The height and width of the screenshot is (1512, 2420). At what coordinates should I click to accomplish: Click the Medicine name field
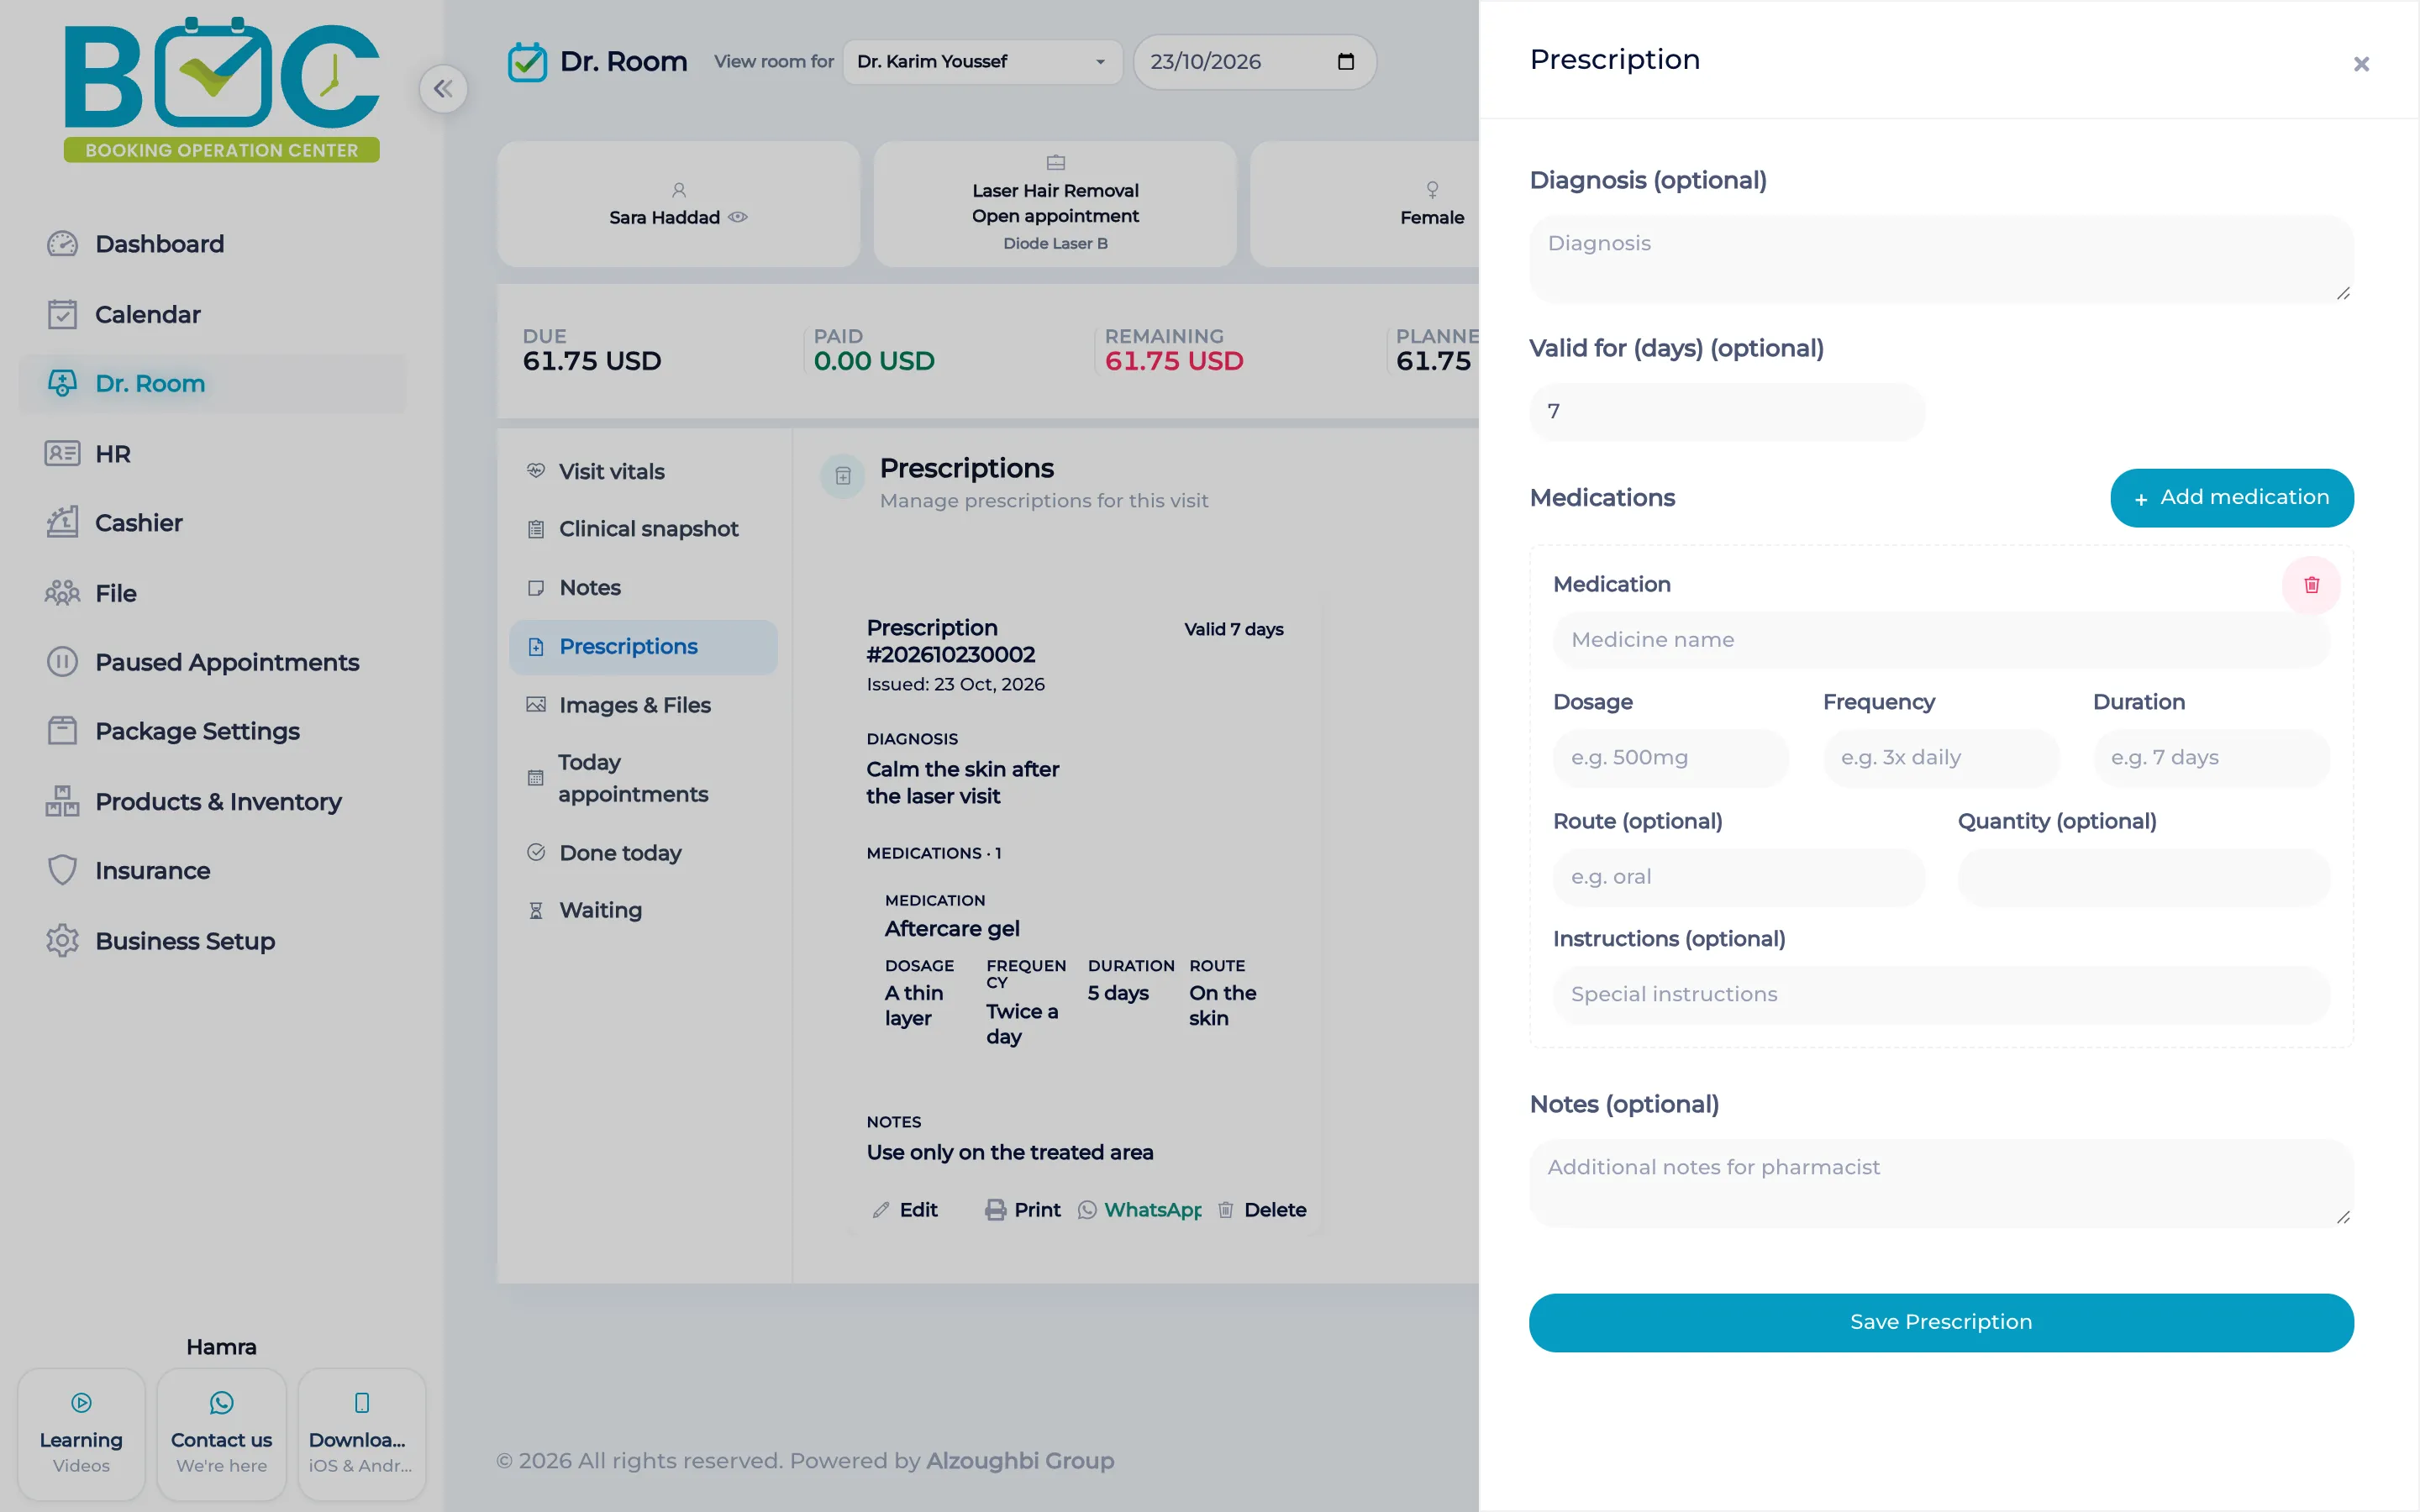(1940, 640)
